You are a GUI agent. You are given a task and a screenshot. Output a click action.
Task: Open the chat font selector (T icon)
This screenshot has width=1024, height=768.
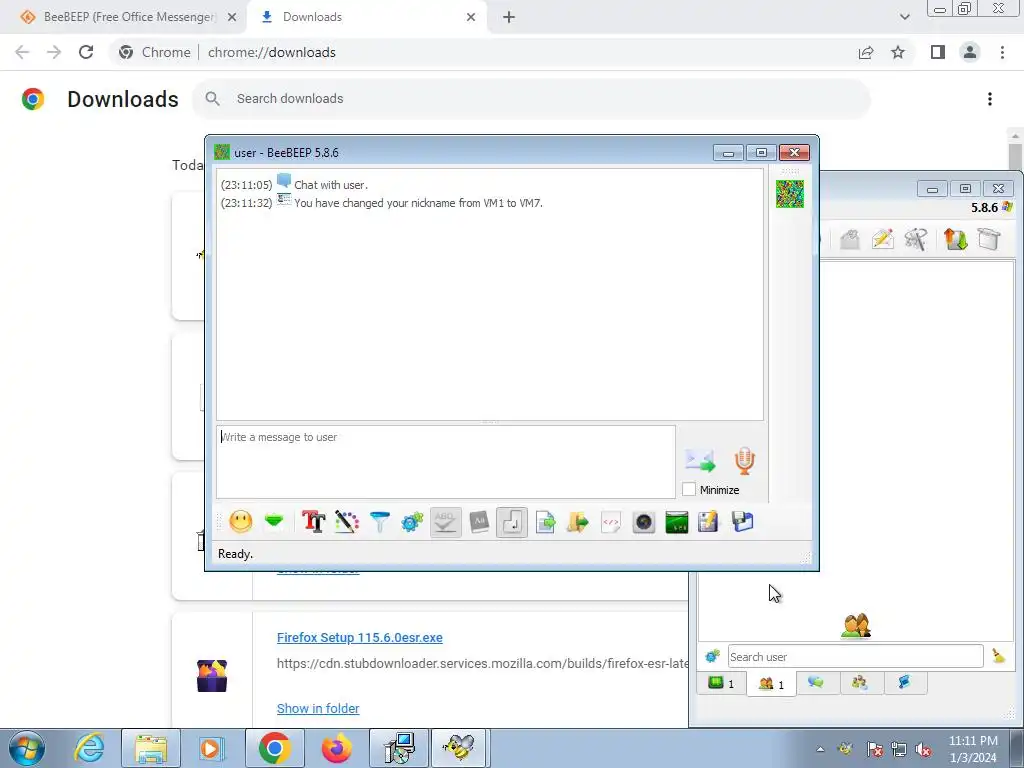click(313, 522)
